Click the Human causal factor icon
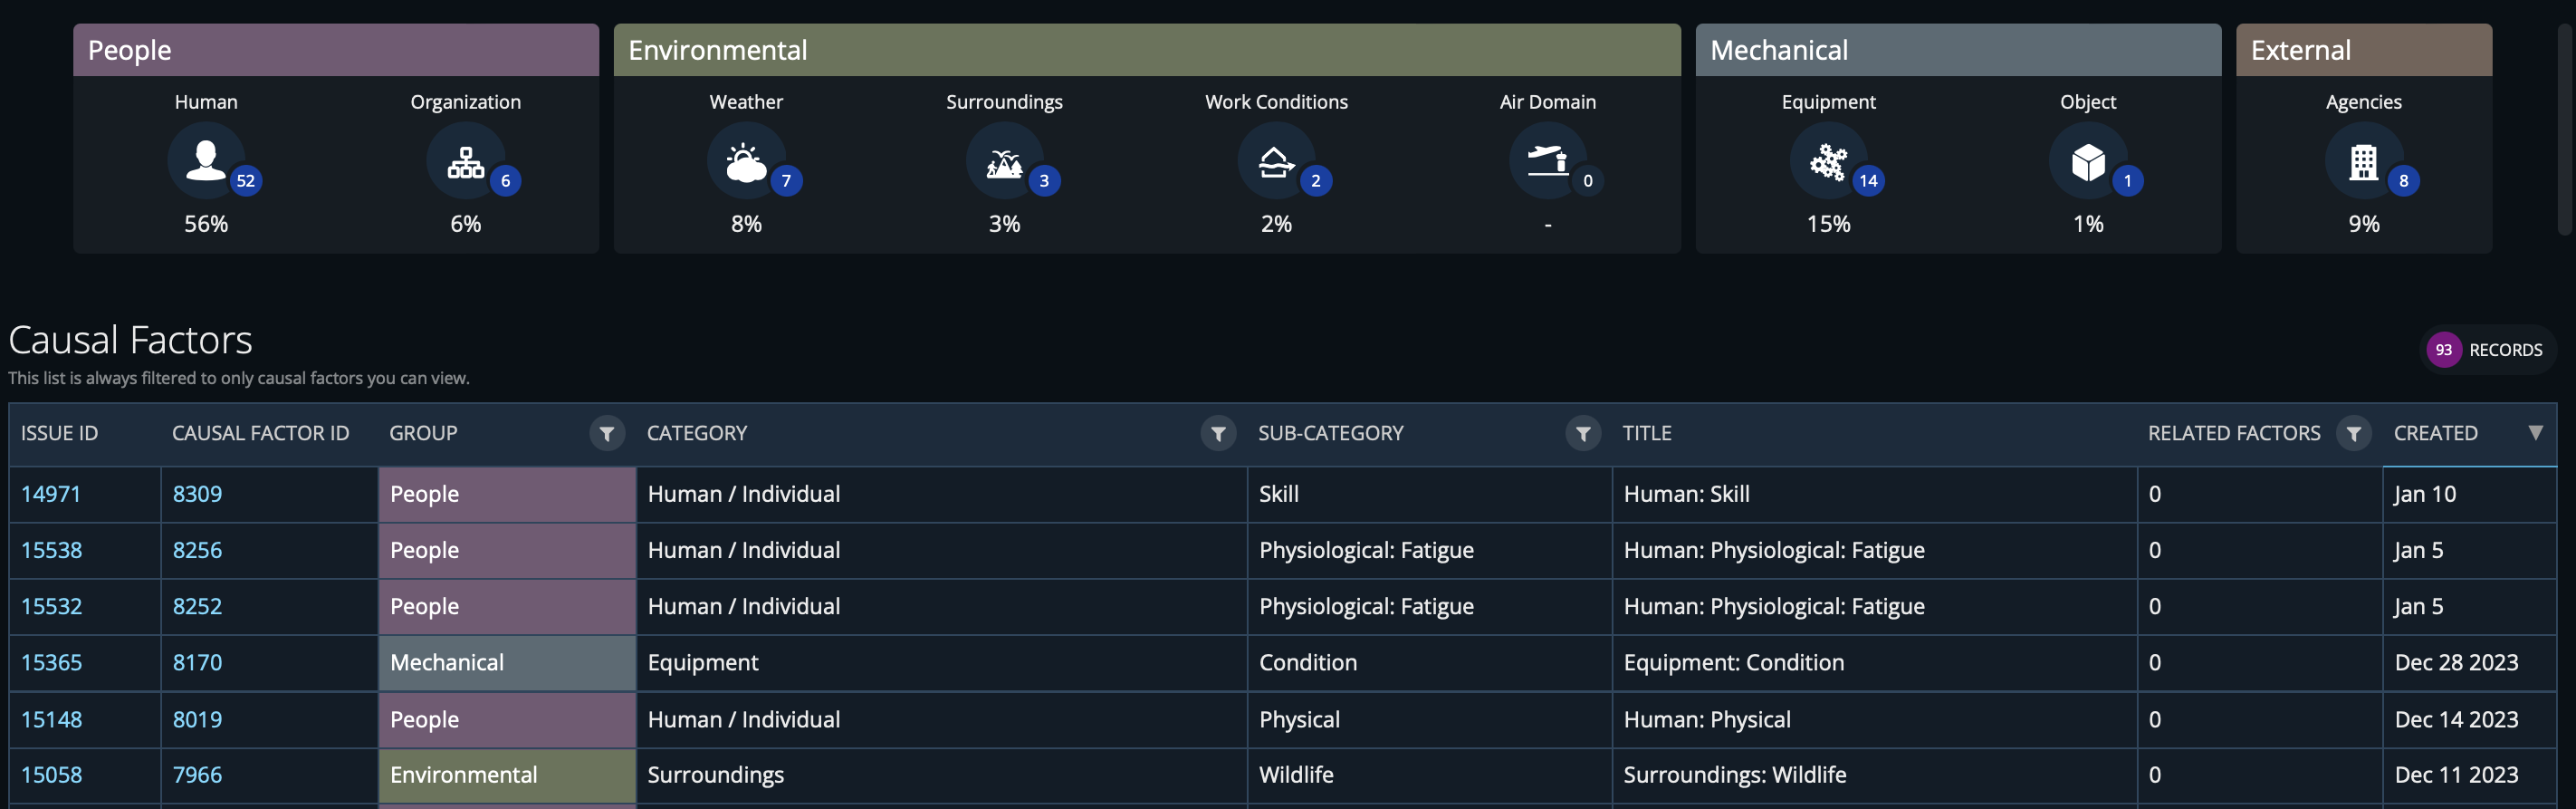 click(206, 161)
